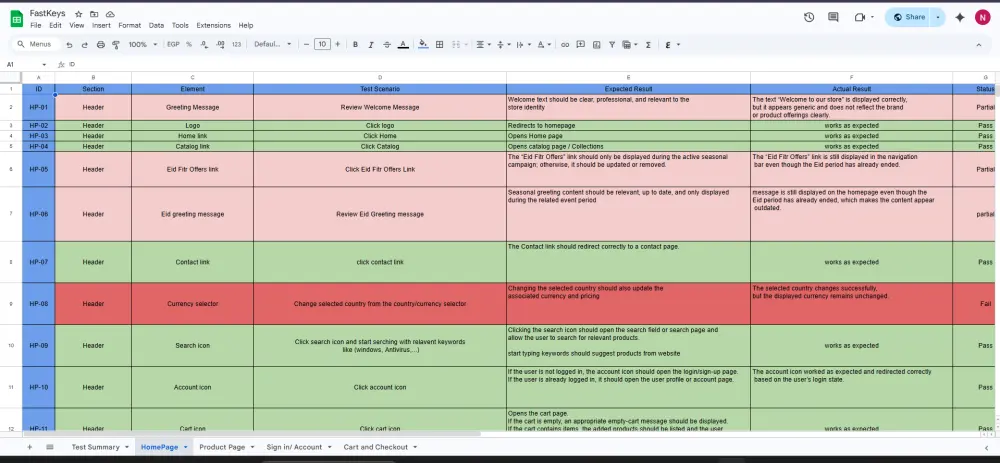The height and width of the screenshot is (463, 1000).
Task: Collapse the toolbar with the chevron
Action: point(979,45)
